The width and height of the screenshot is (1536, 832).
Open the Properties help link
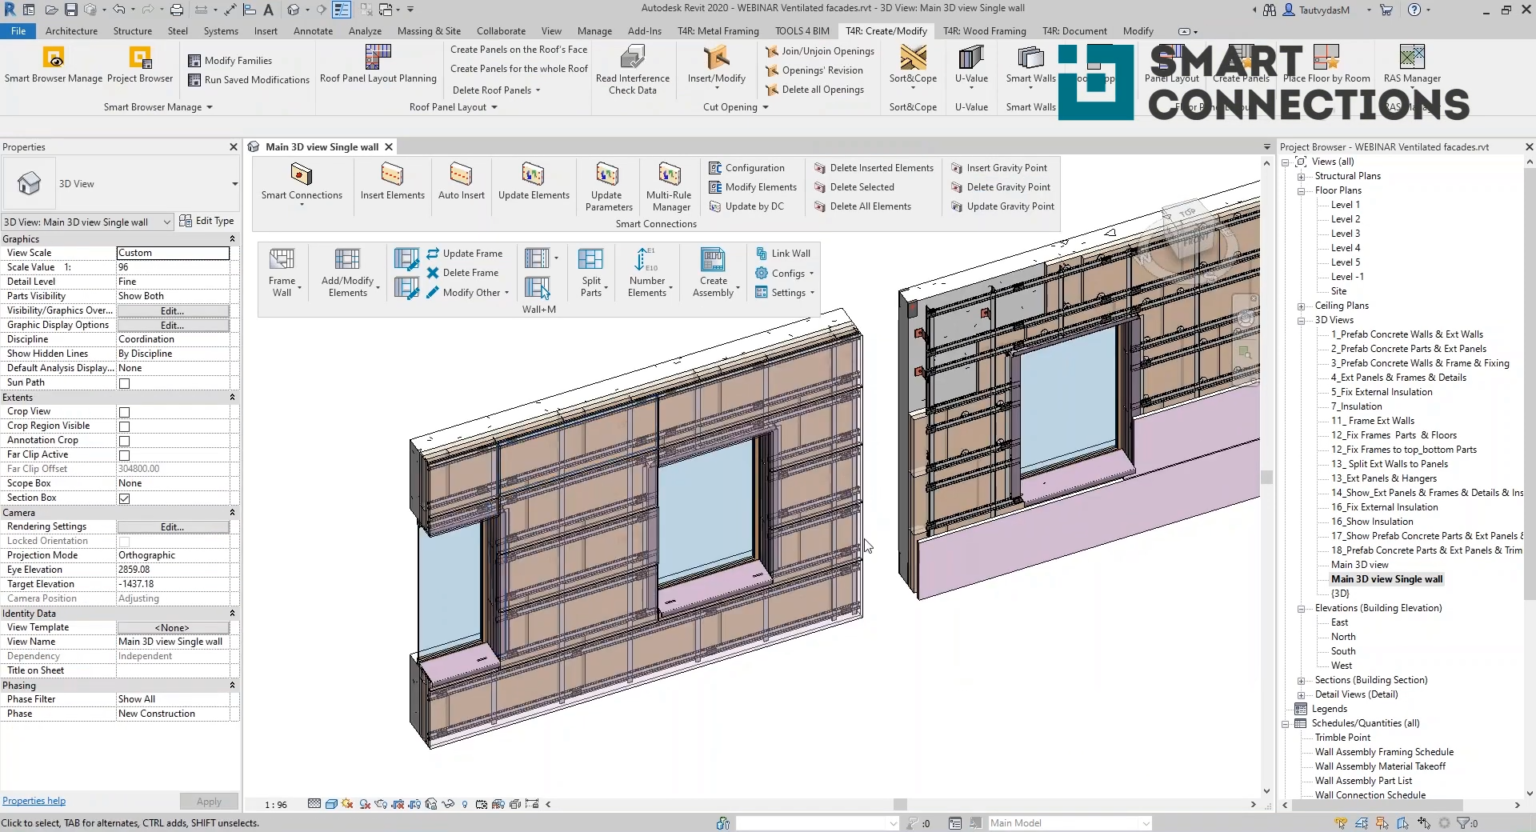[x=34, y=801]
